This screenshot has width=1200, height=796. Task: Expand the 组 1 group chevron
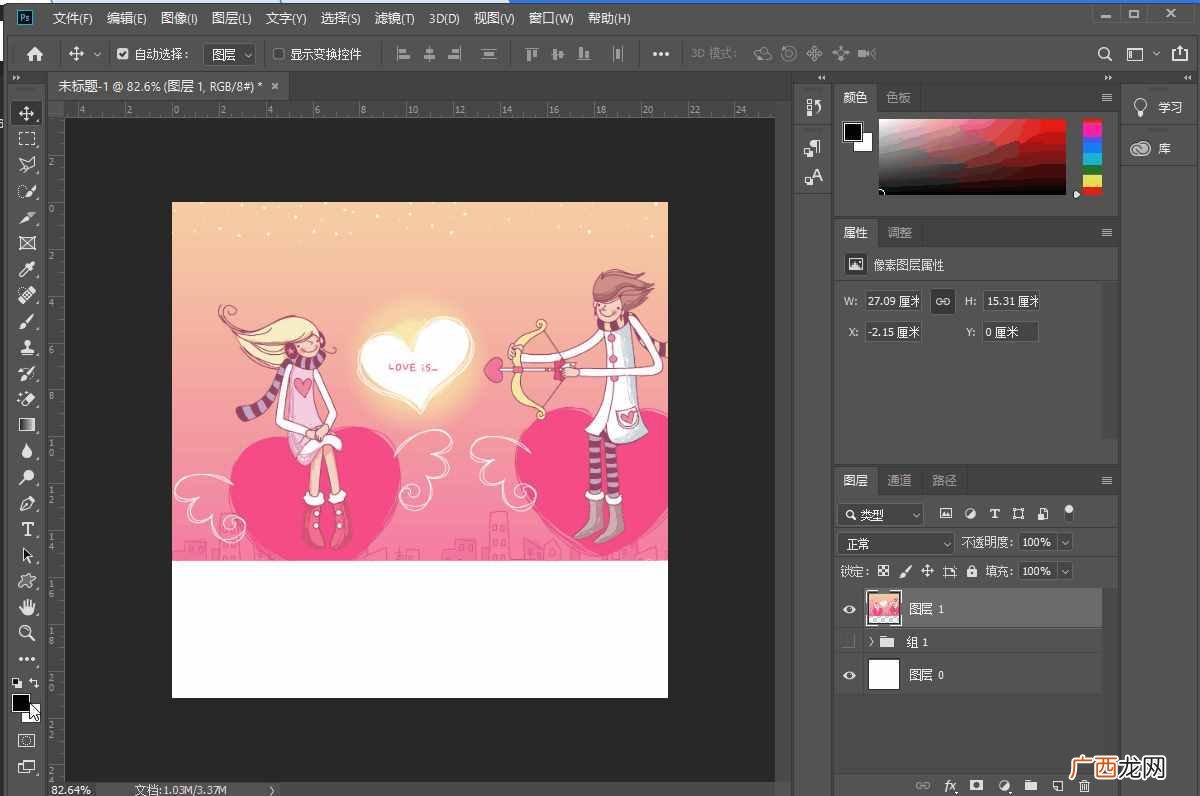(871, 641)
